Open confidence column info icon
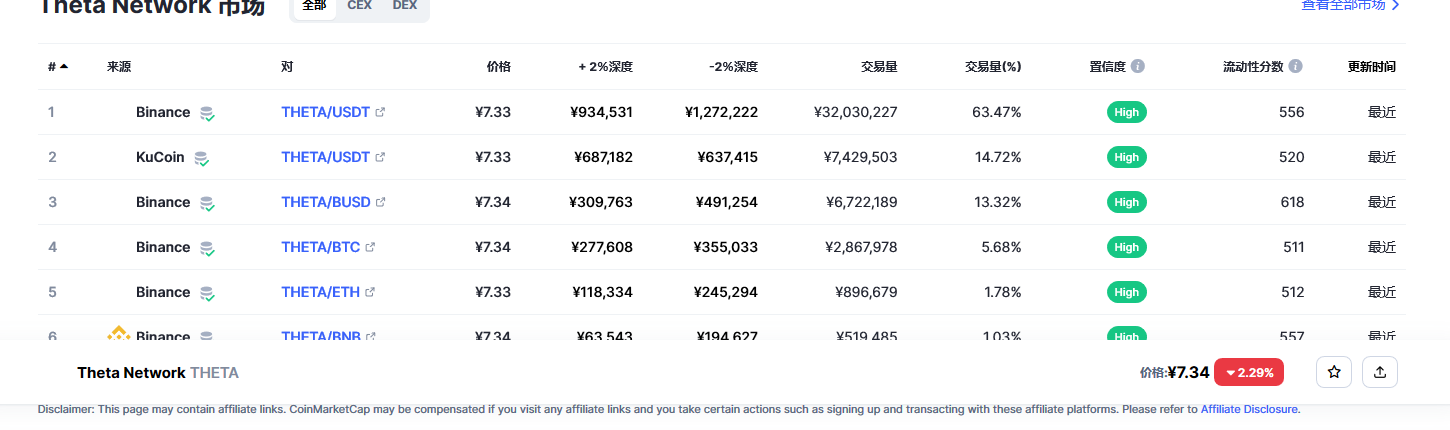The image size is (1450, 430). tap(1138, 67)
